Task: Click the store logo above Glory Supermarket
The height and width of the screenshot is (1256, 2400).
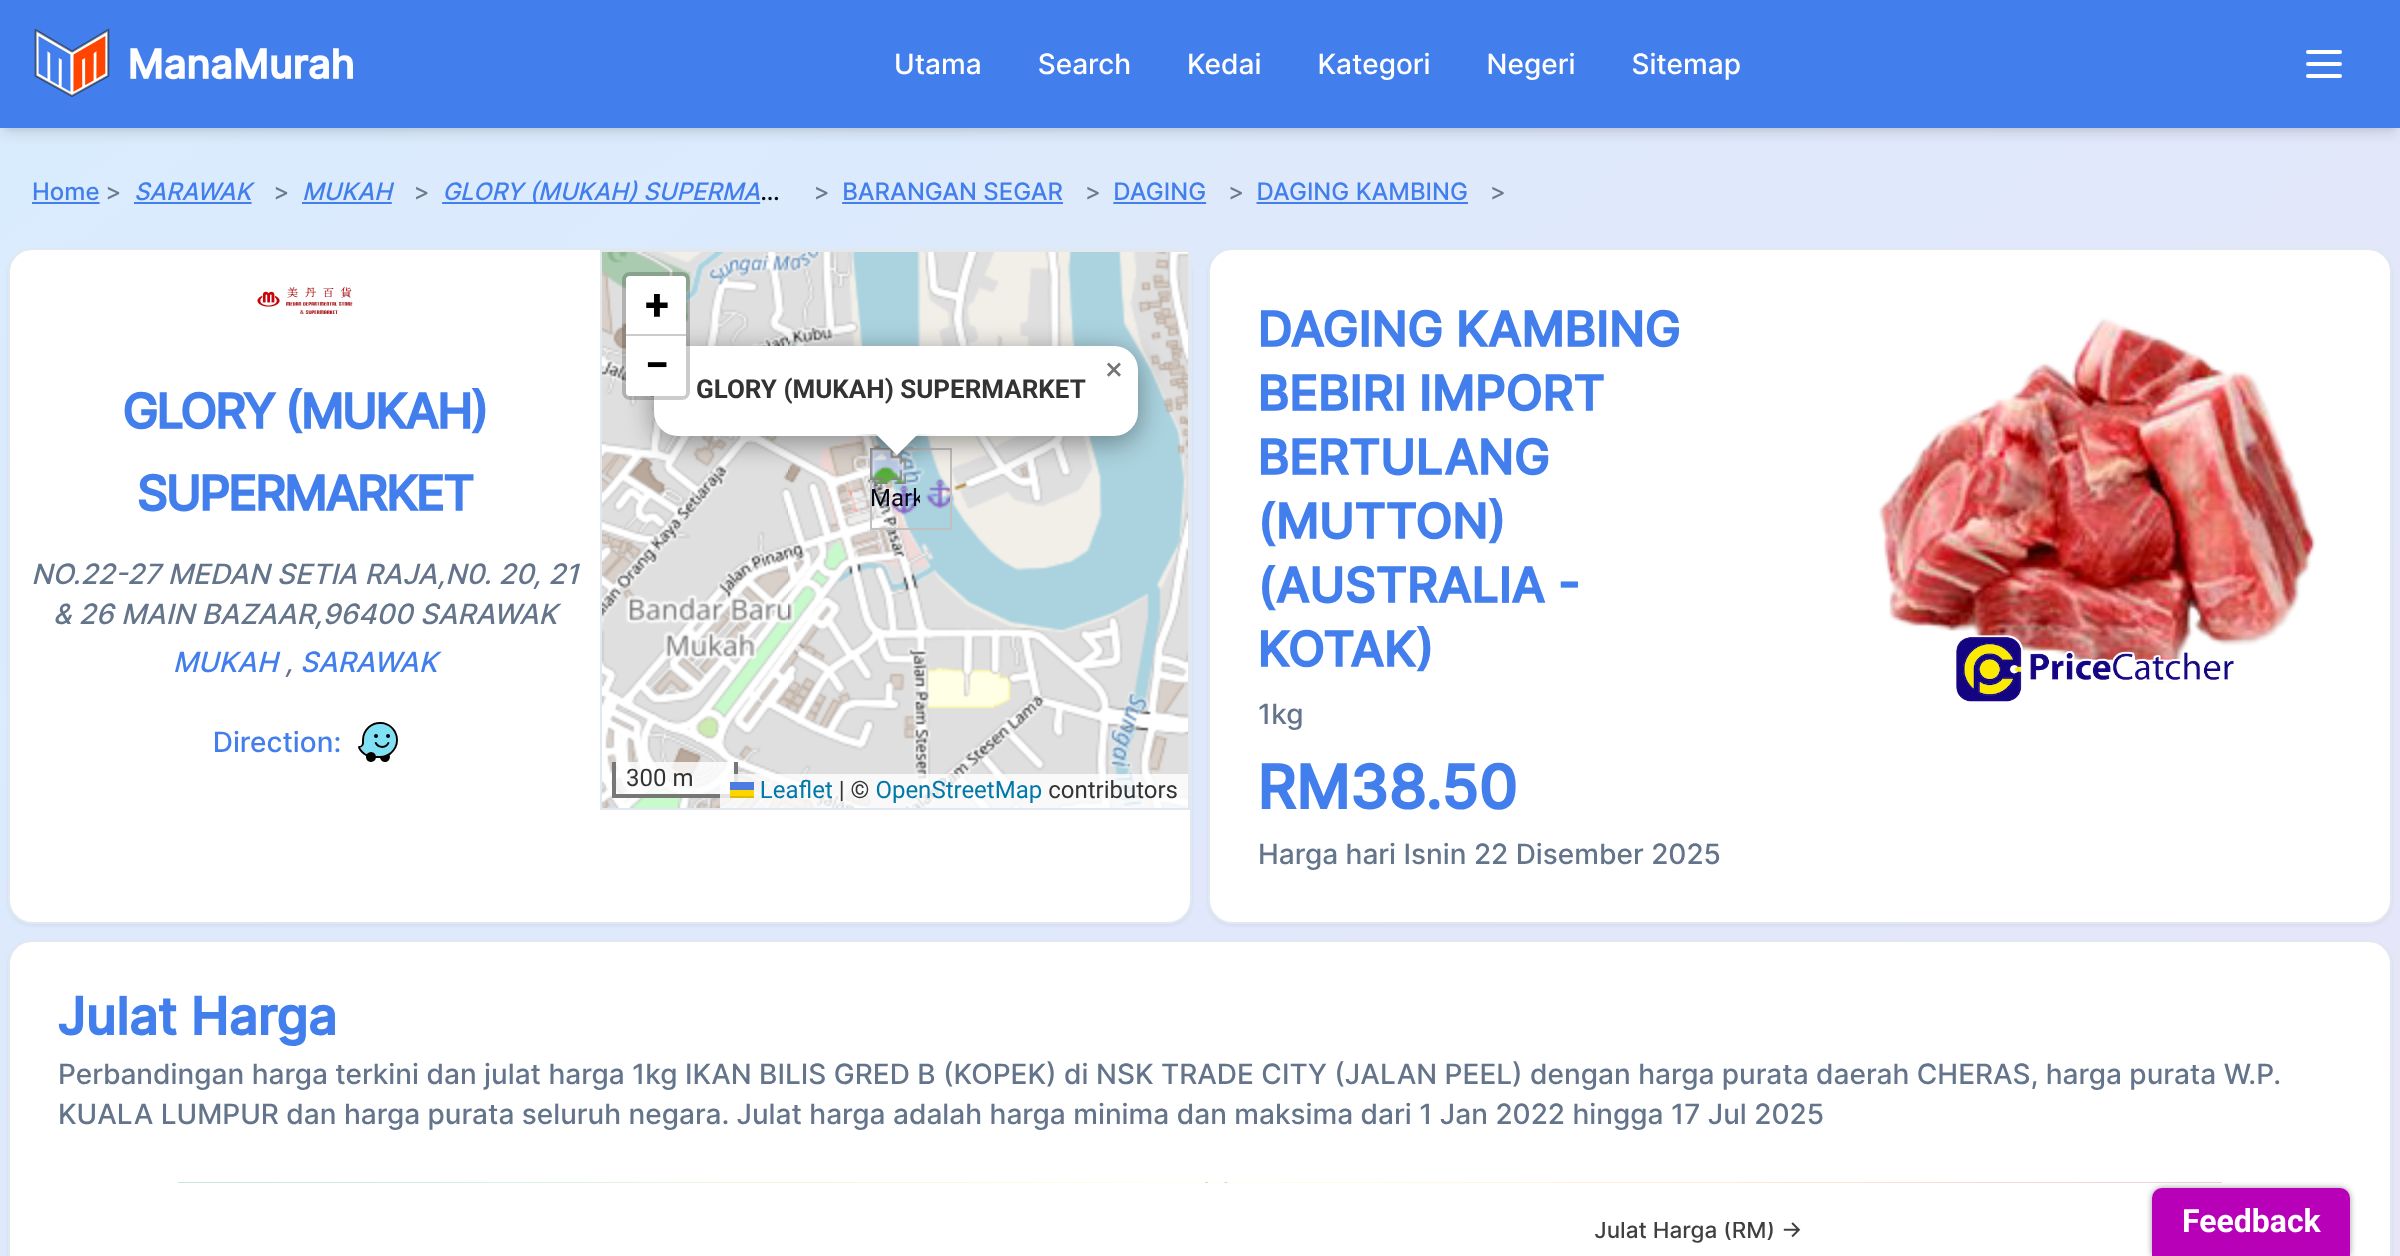Action: (x=305, y=299)
